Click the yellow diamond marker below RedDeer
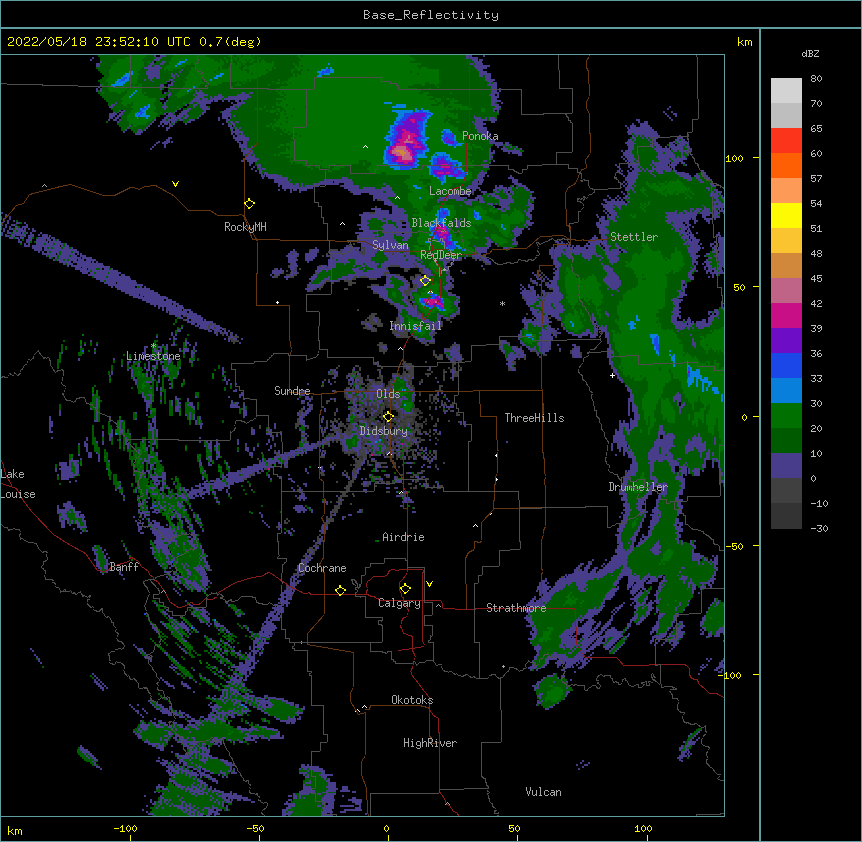 (x=425, y=280)
